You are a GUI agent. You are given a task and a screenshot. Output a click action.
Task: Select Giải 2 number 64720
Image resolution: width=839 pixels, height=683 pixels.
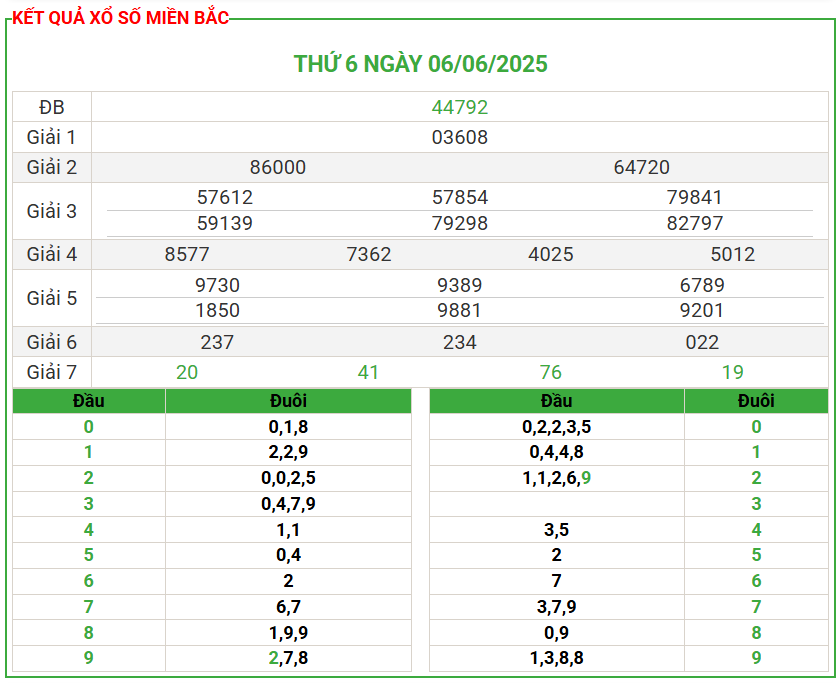pyautogui.click(x=642, y=167)
